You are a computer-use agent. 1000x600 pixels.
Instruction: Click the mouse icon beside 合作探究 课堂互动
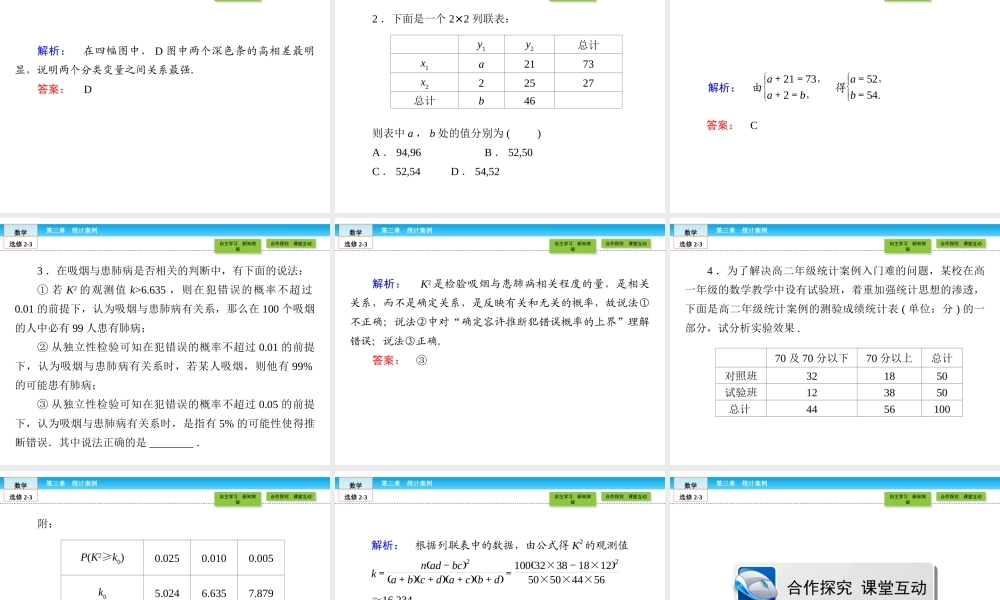755,584
